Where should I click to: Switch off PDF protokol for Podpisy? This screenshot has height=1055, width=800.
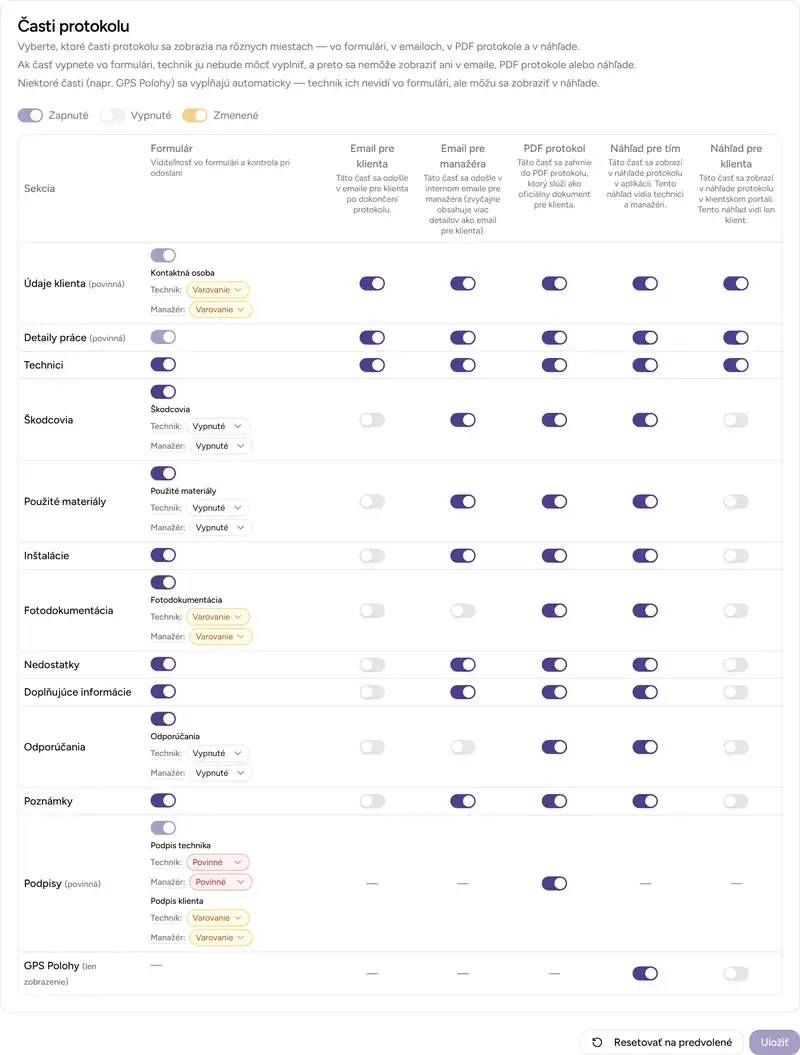click(554, 883)
